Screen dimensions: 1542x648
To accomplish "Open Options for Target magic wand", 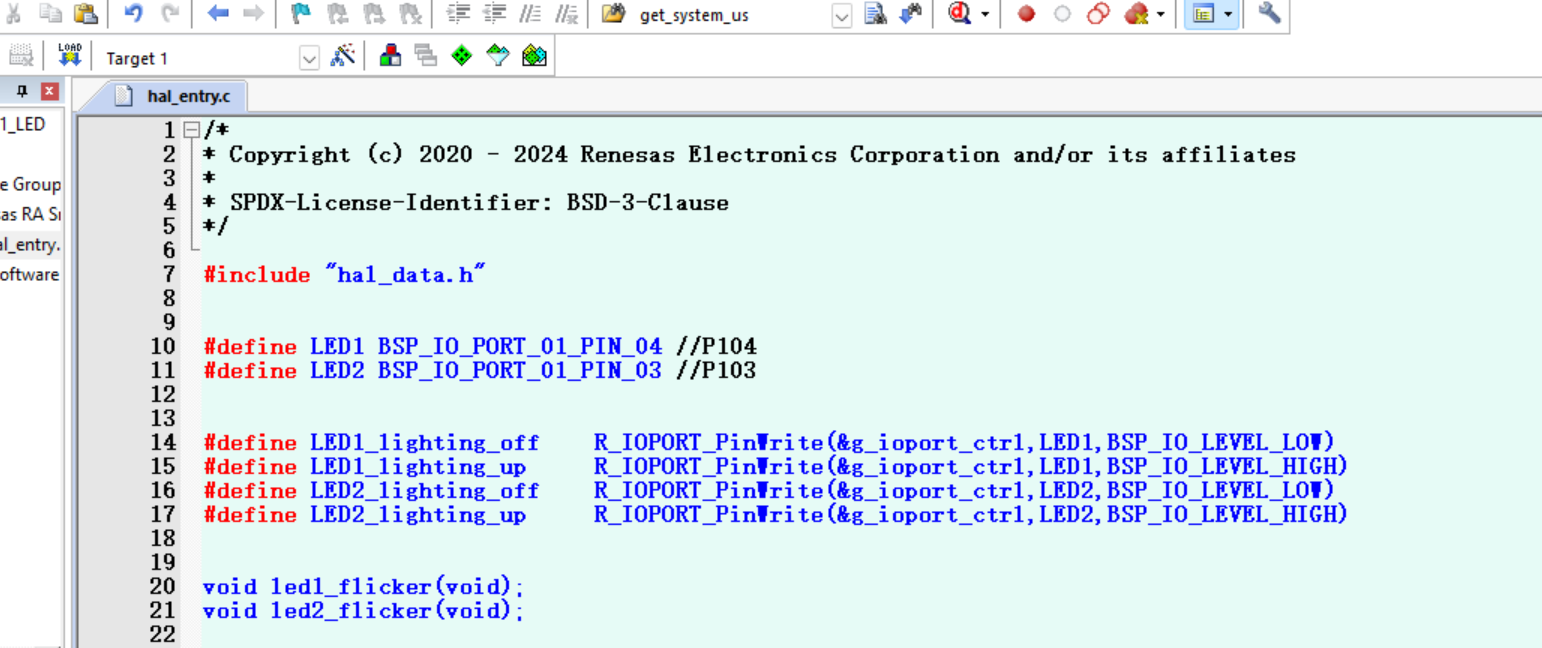I will [343, 56].
